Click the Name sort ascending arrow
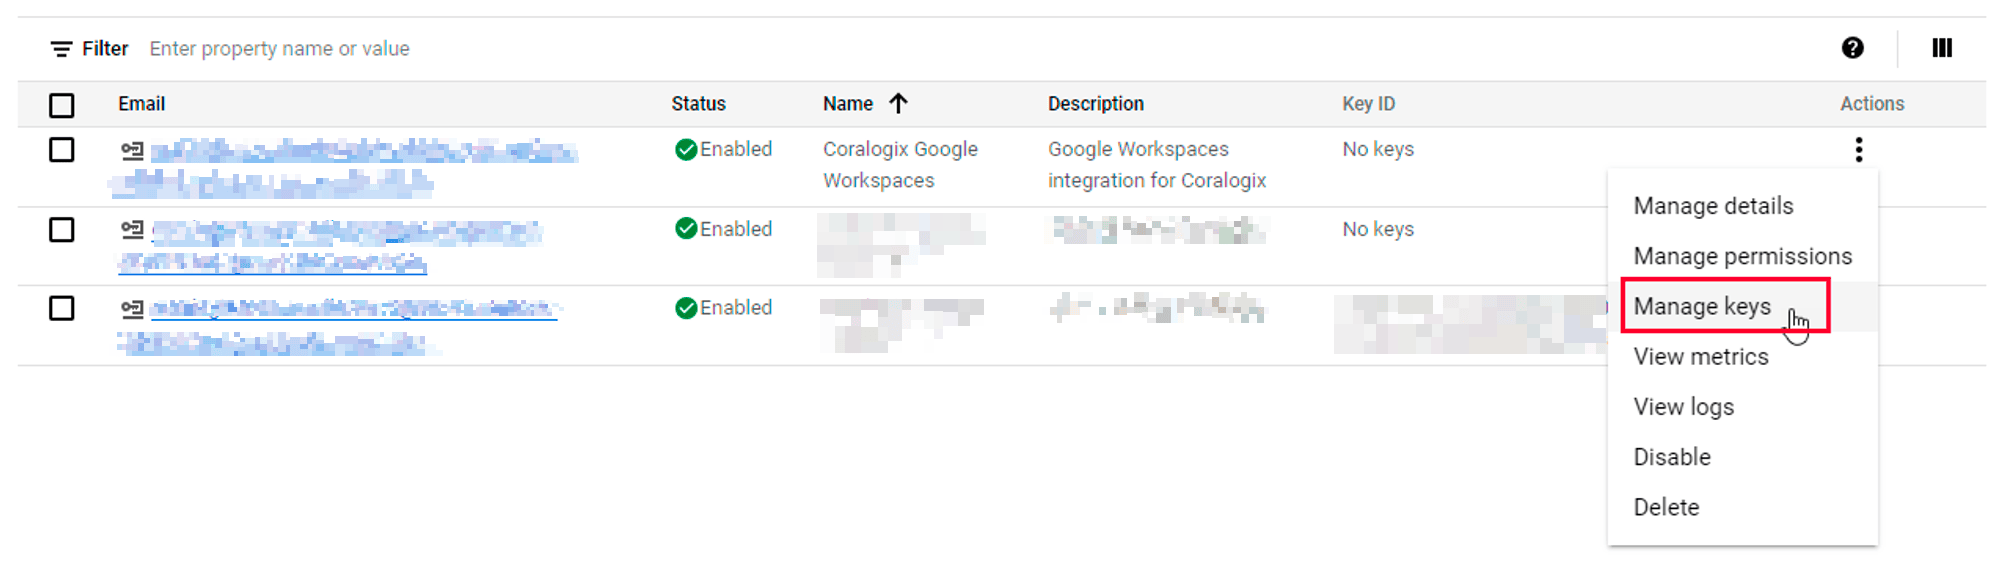 898,103
